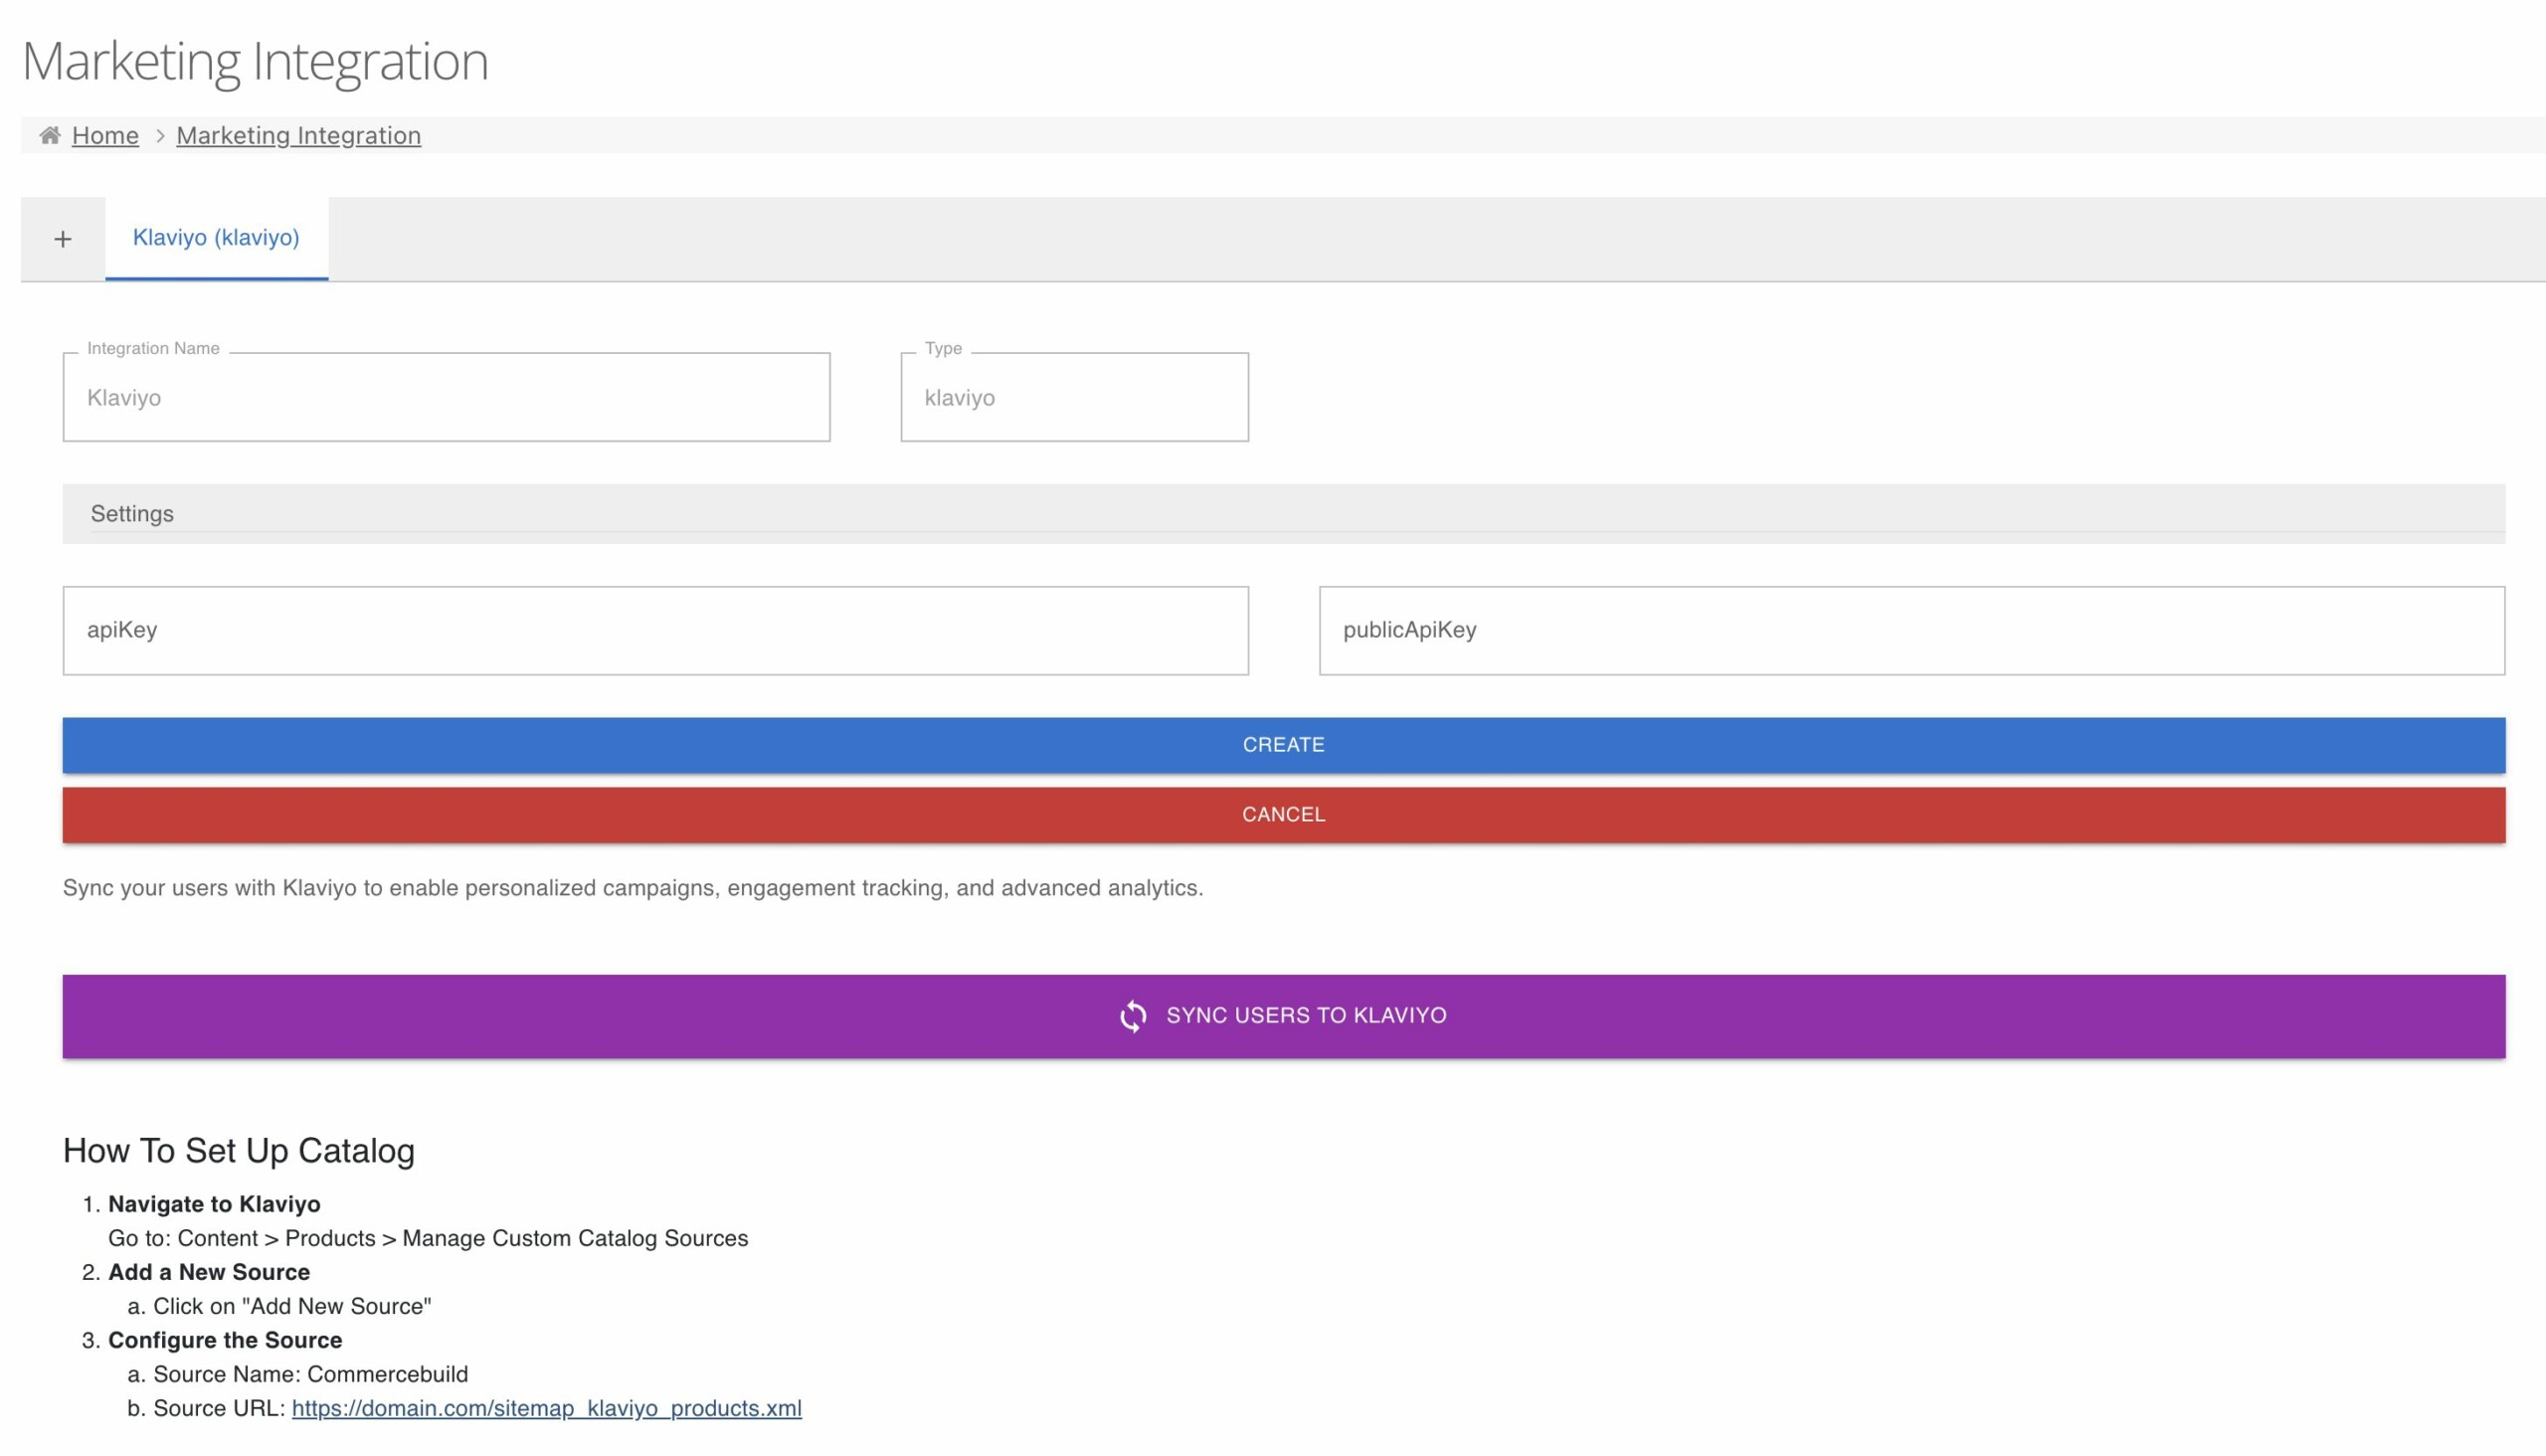
Task: Click the CREATE button
Action: [x=1283, y=744]
